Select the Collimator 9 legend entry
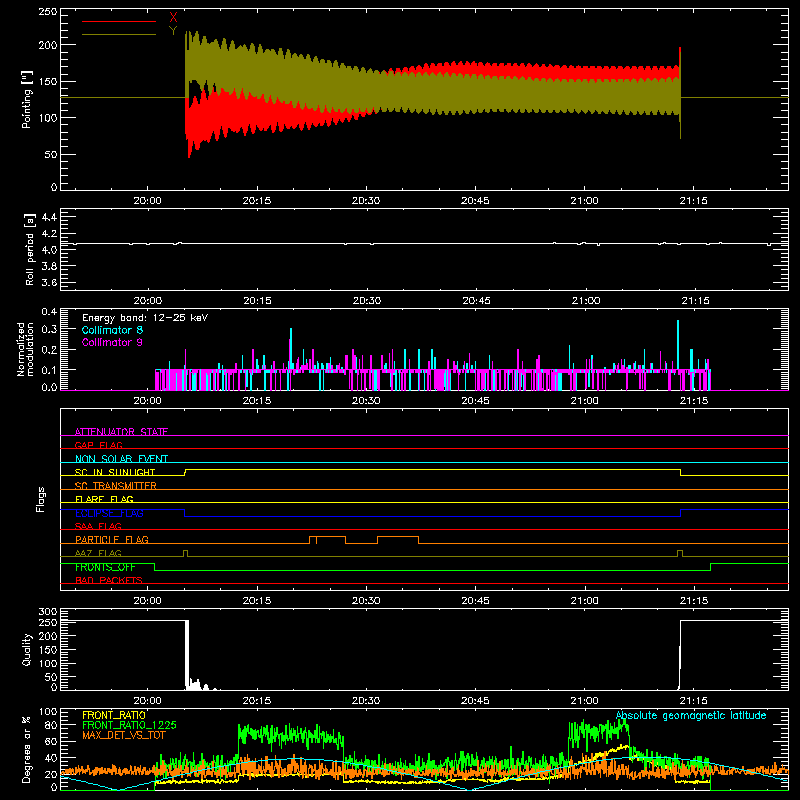Screen dimensions: 800x800 [x=112, y=342]
